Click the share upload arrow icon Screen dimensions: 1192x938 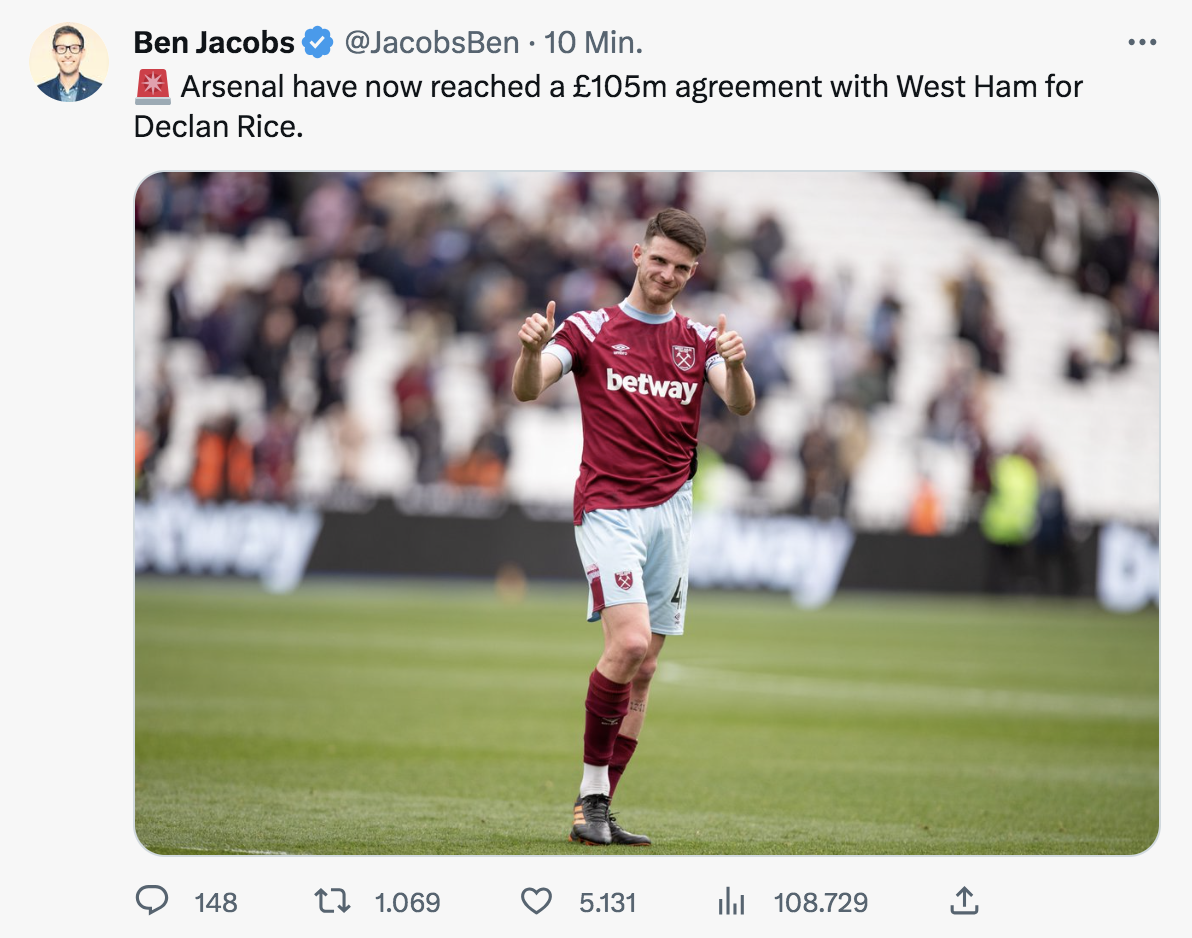click(962, 902)
